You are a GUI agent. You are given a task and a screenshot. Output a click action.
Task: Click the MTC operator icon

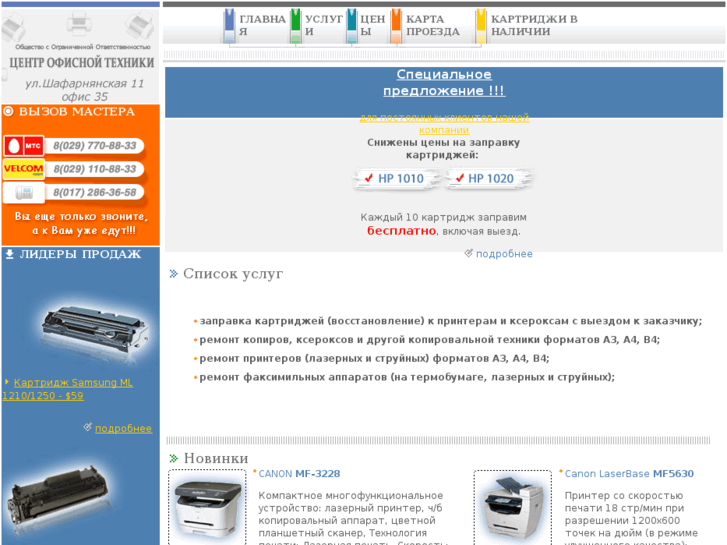24,146
